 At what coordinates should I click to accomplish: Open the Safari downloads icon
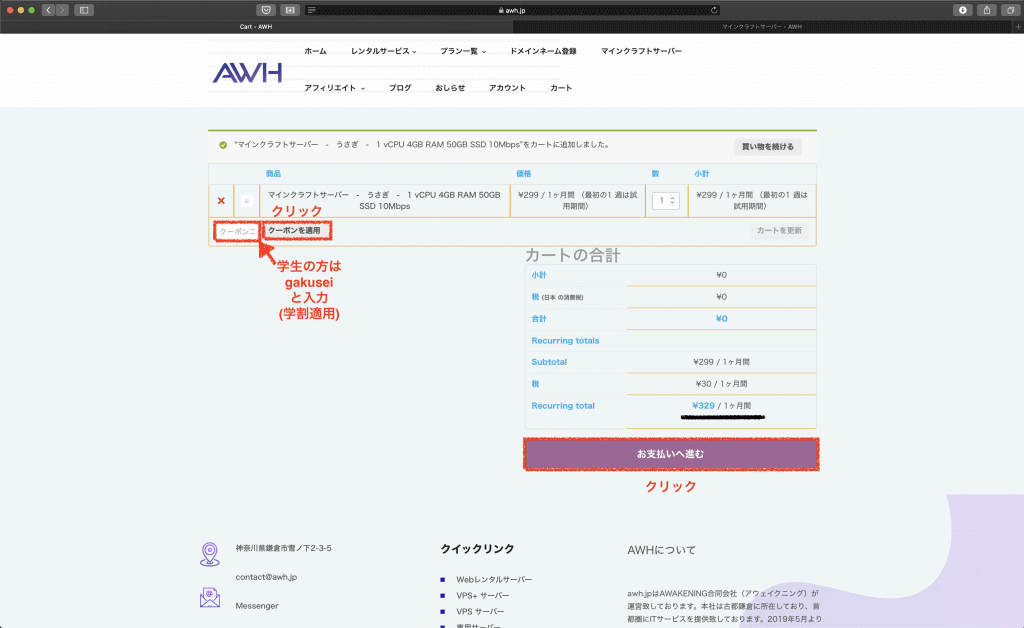(963, 10)
